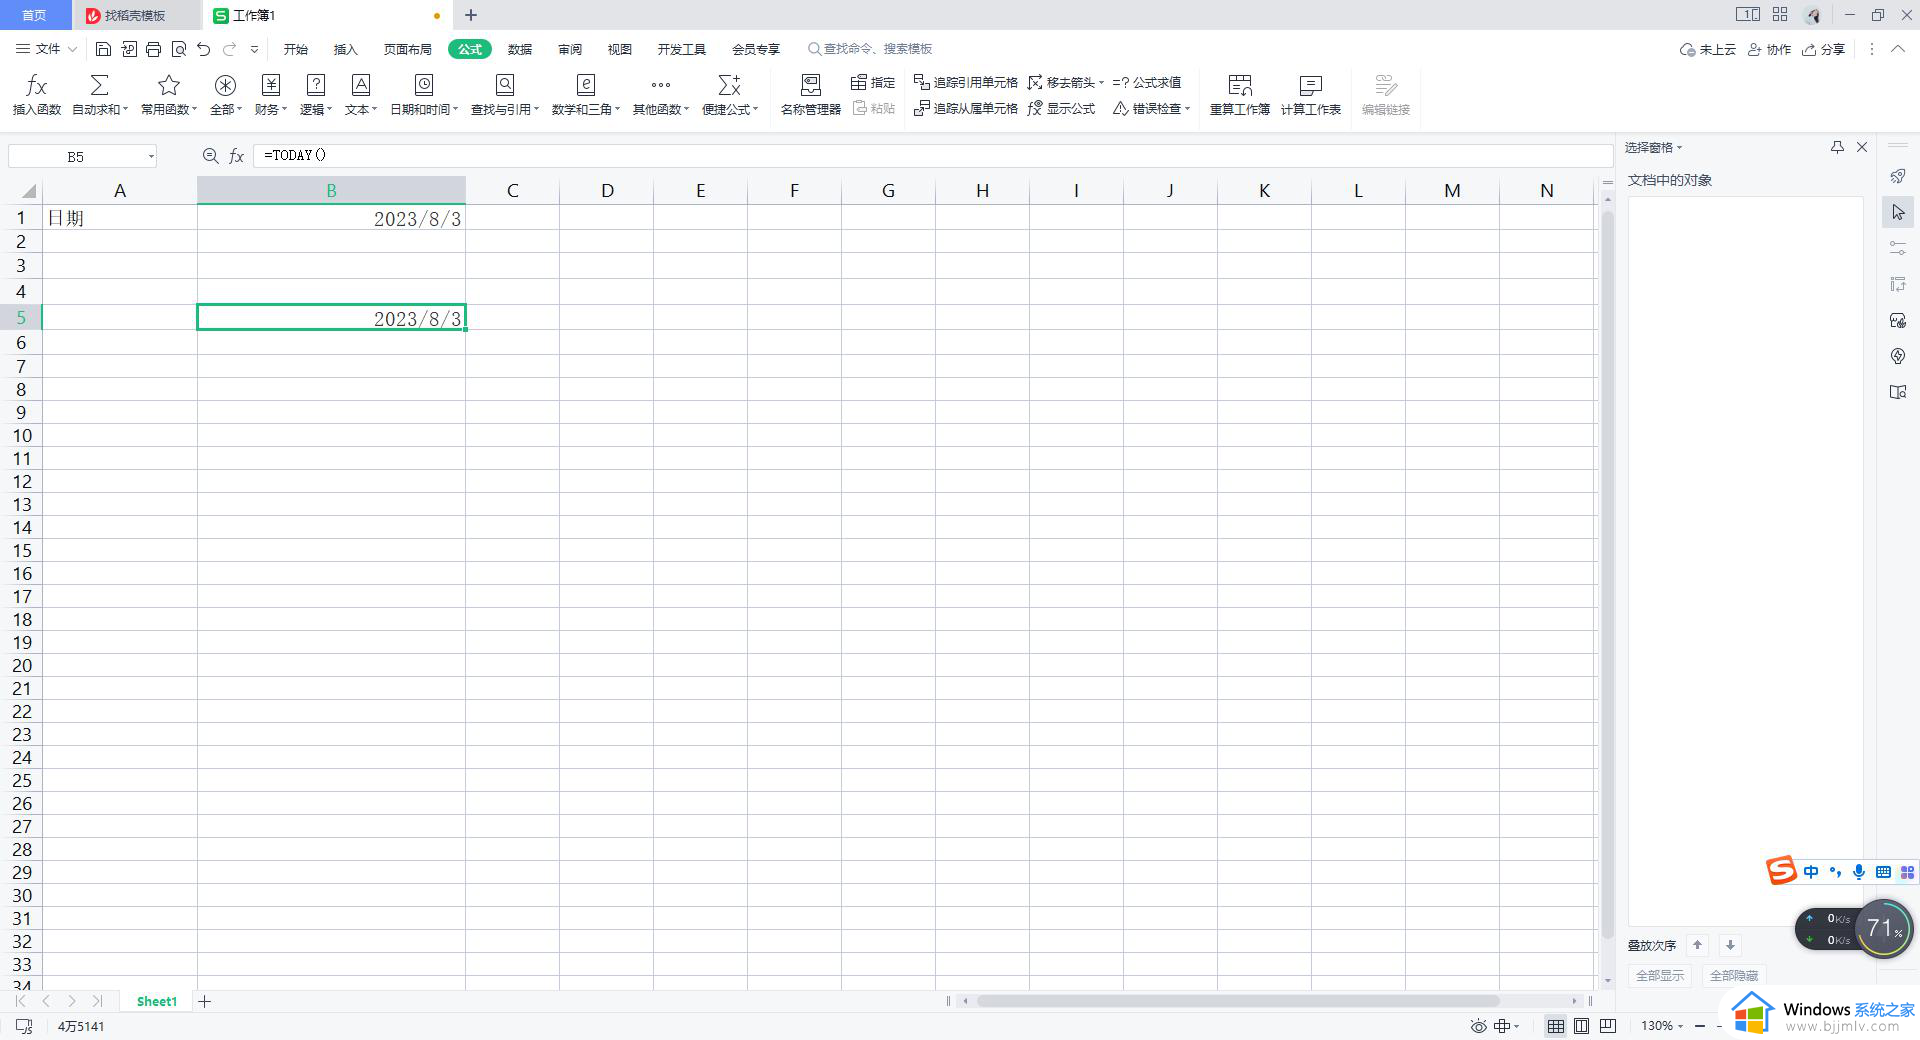Collapse the ribbon with the chevron arrow
Image resolution: width=1920 pixels, height=1040 pixels.
(x=1898, y=49)
